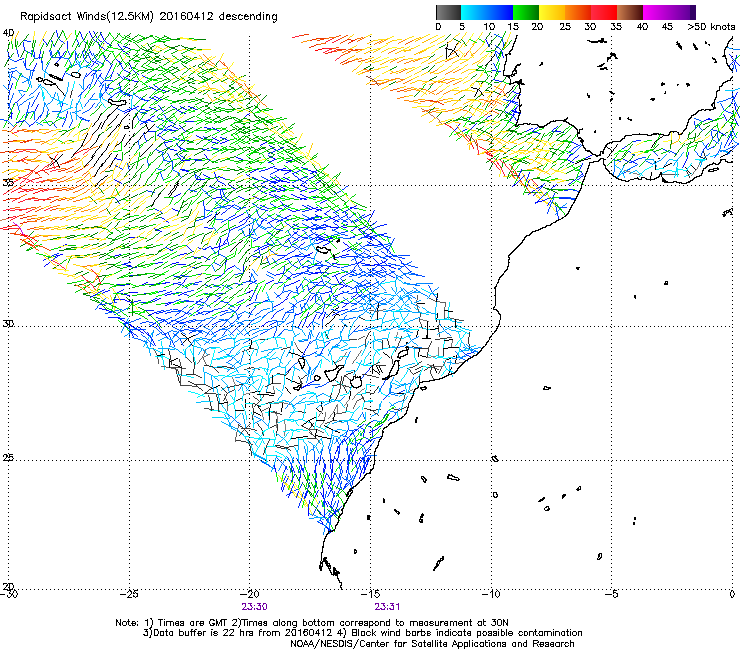The image size is (740, 650).
Task: Click the '>50 knots' legend label
Action: click(711, 26)
